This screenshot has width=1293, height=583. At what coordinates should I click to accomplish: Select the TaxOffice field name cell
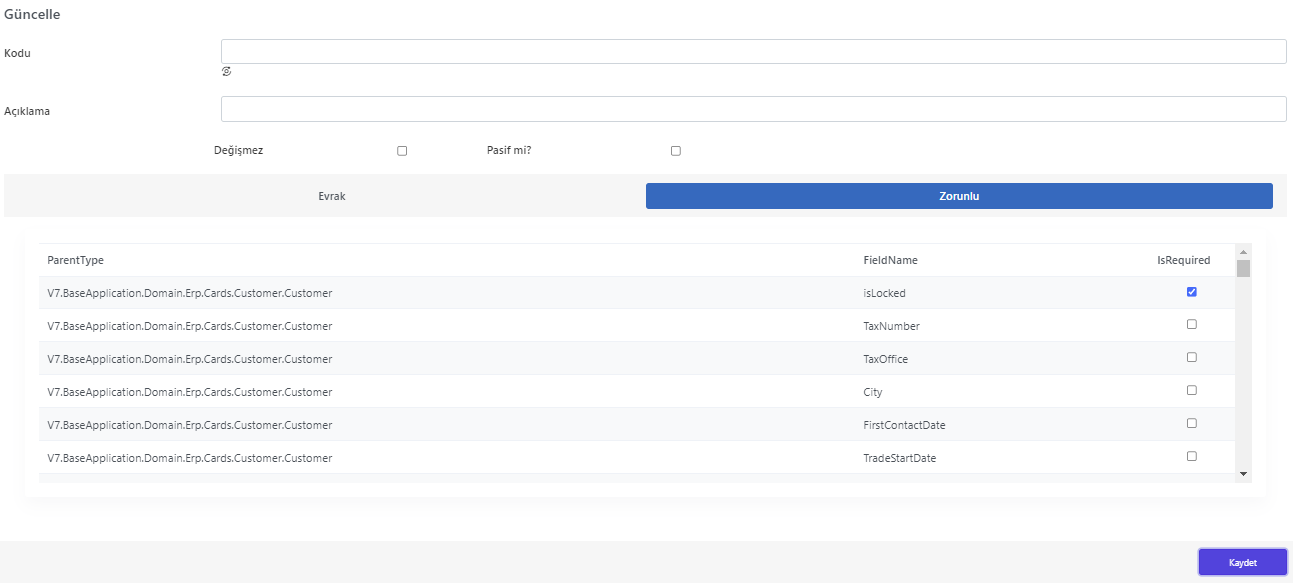click(886, 359)
